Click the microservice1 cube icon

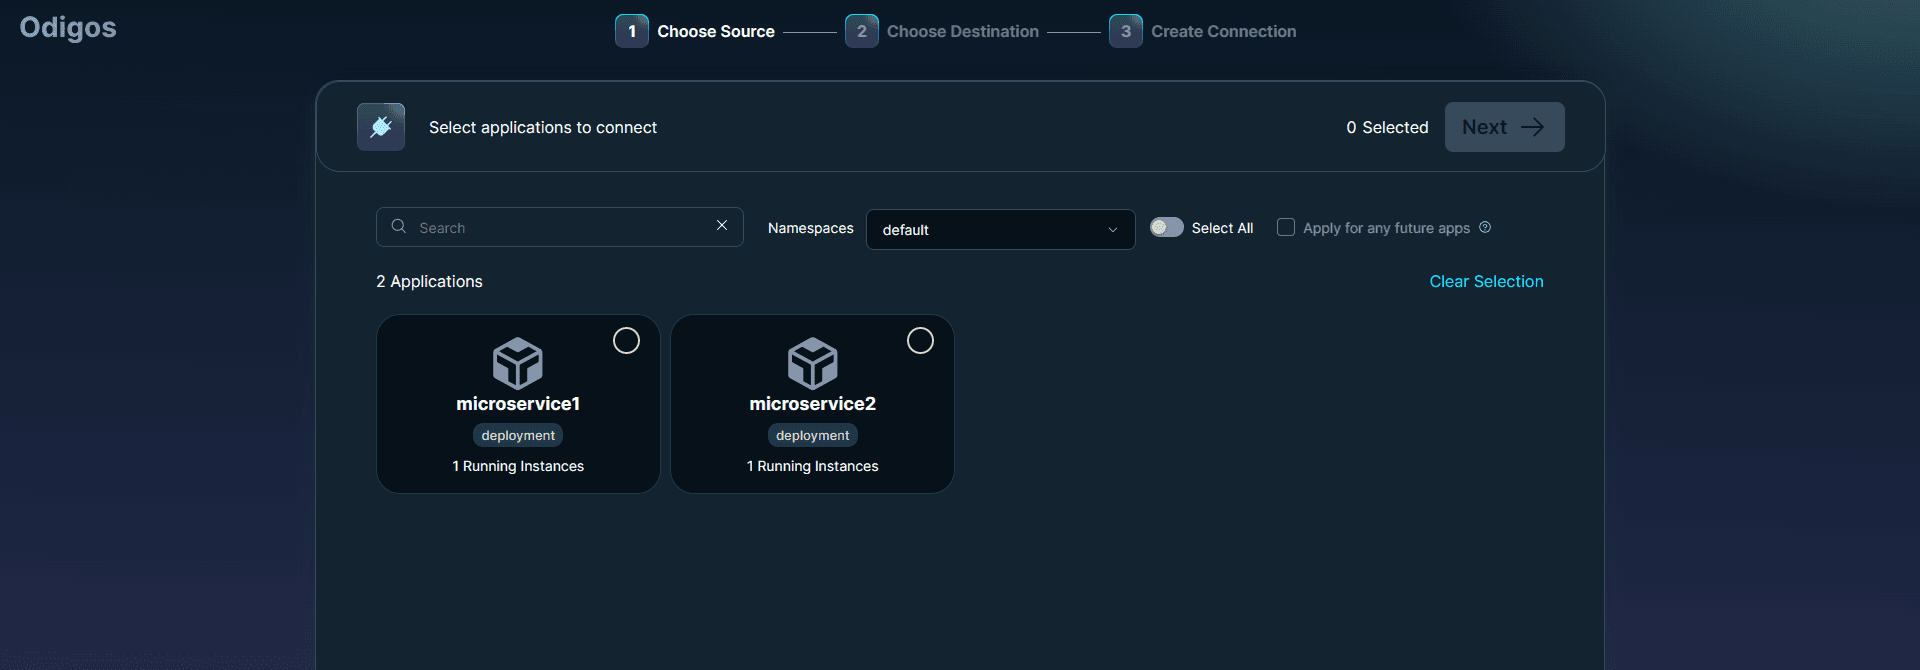(x=518, y=363)
